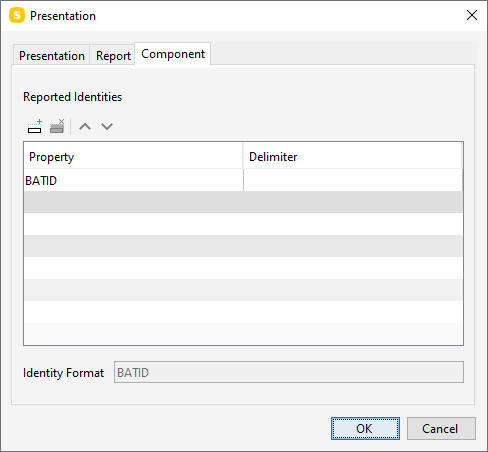Click the Cancel button
Viewport: 488px width, 452px height.
tap(441, 429)
